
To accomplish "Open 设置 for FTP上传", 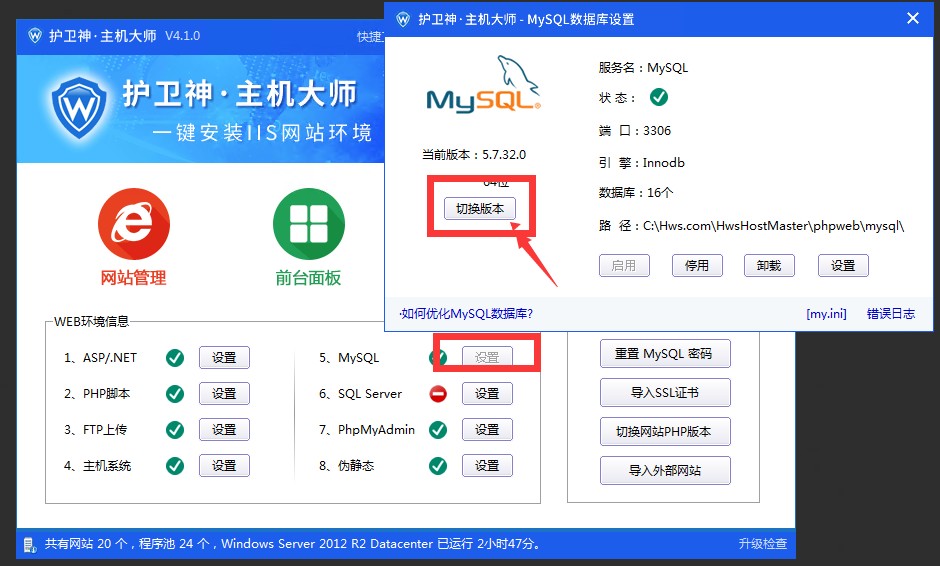I will 224,430.
